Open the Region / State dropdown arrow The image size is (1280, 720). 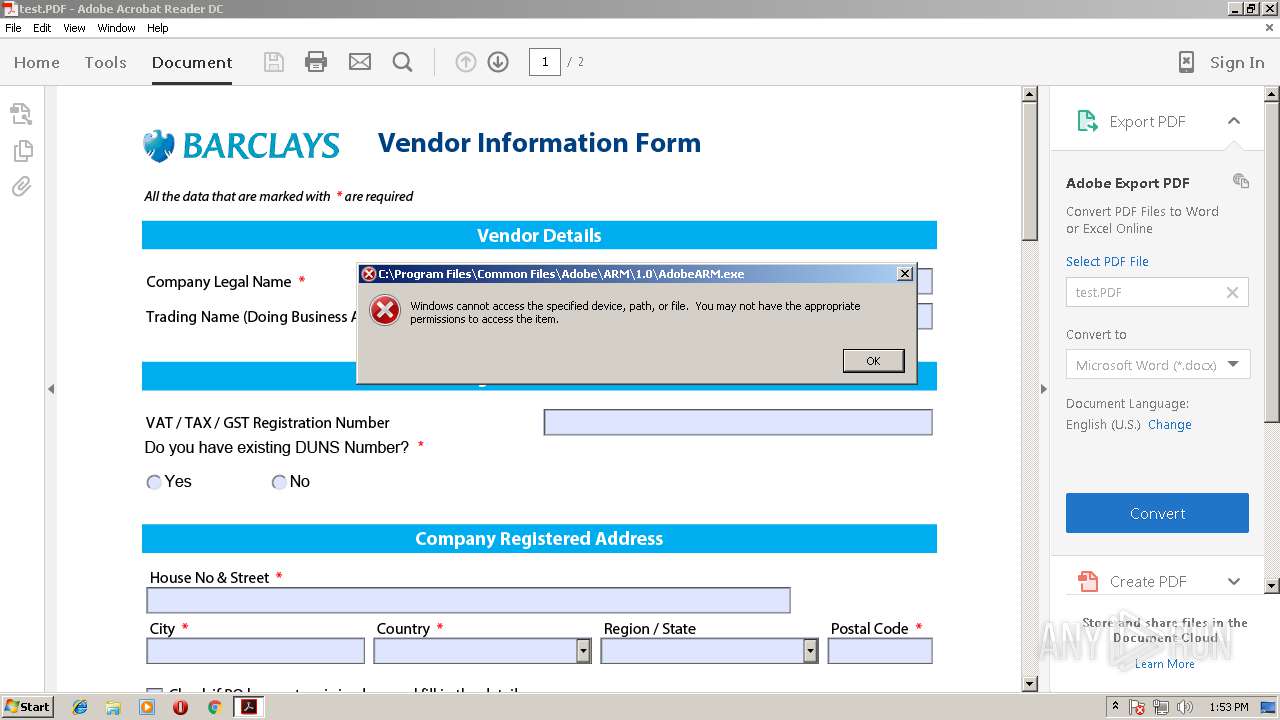[x=810, y=651]
